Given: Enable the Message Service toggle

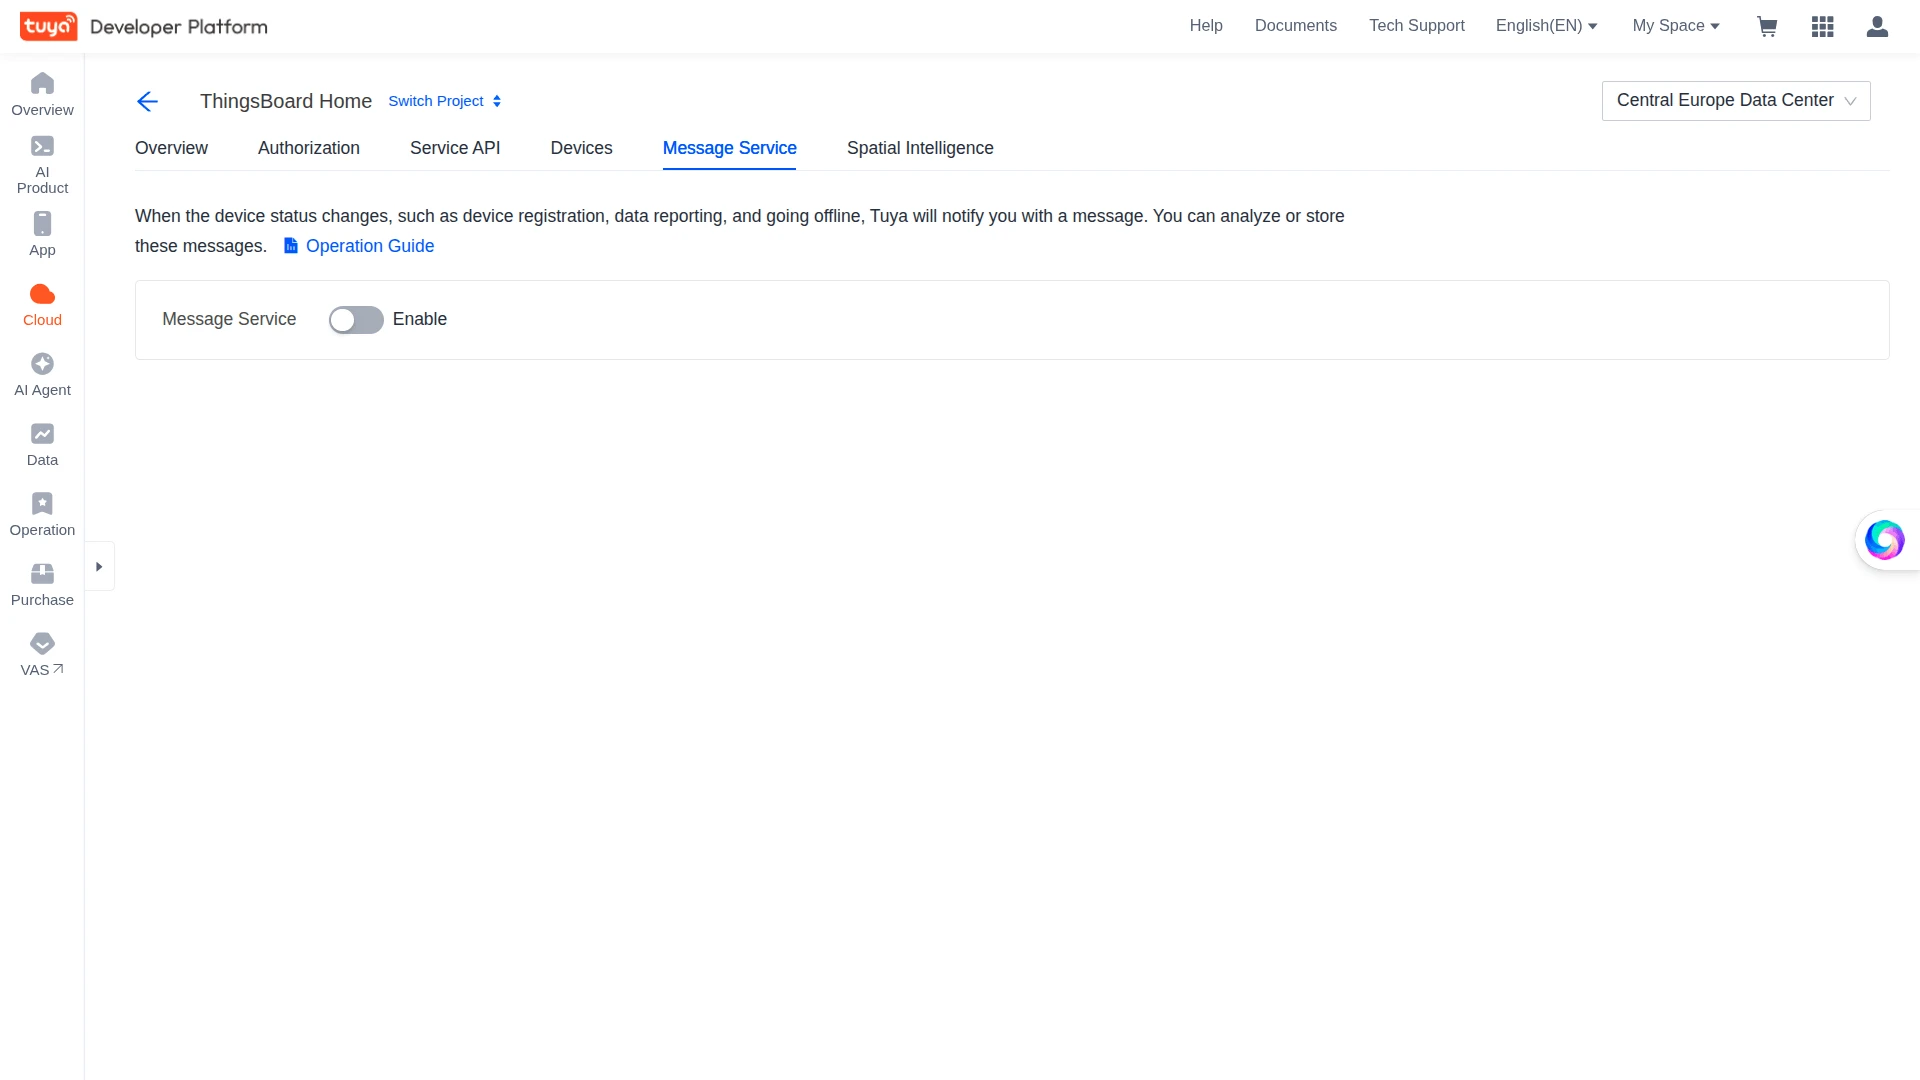Looking at the screenshot, I should tap(356, 320).
